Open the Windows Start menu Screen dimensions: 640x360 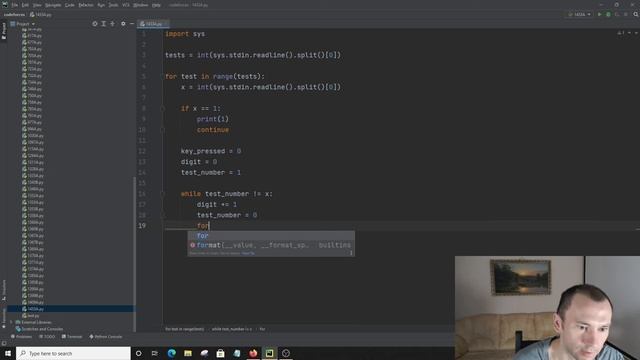[8, 353]
